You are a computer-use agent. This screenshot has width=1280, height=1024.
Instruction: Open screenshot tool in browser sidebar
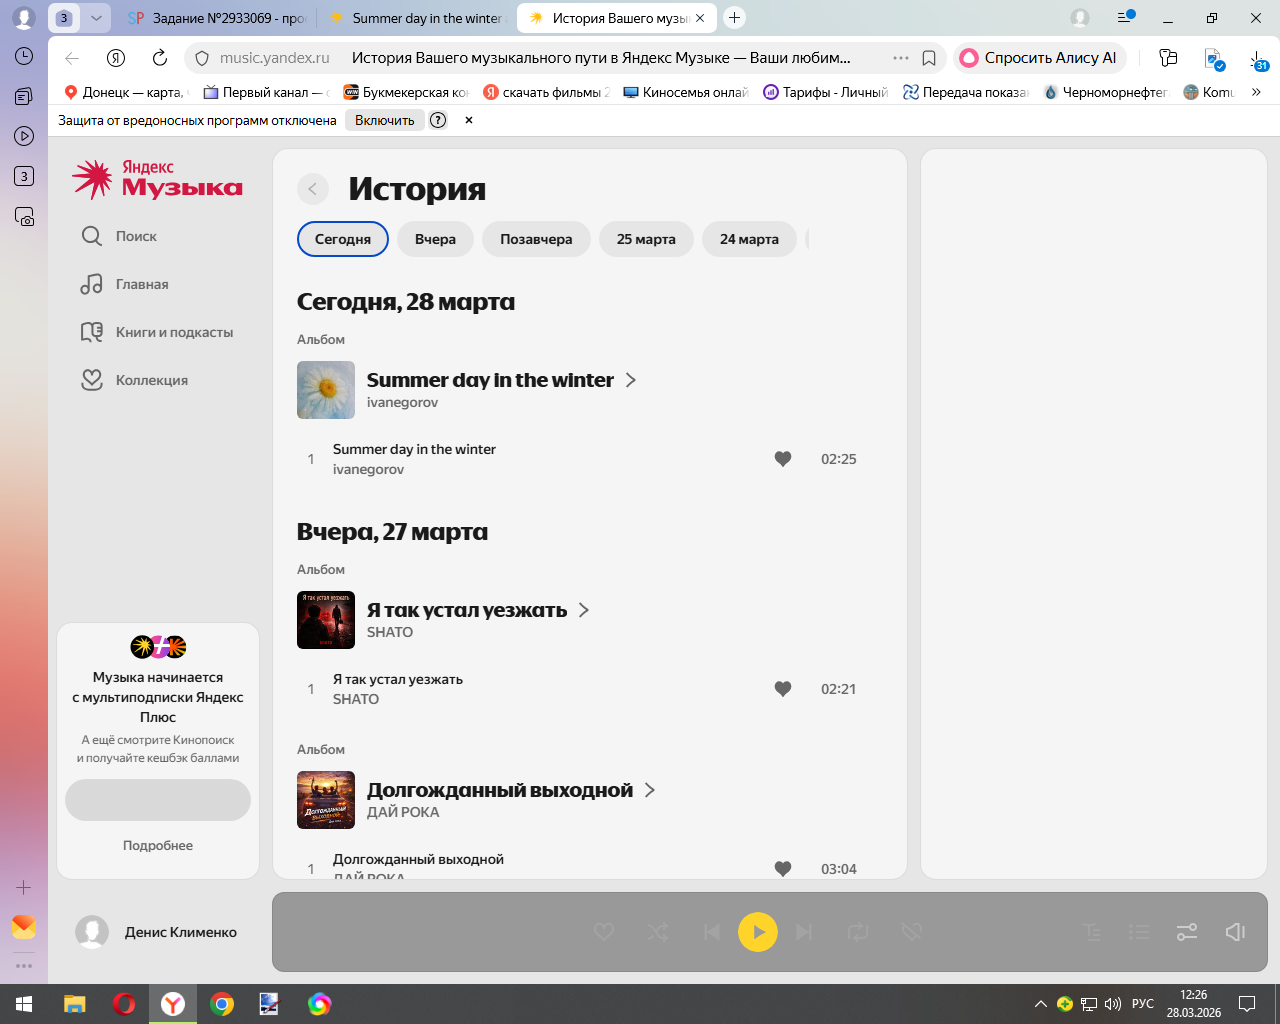24,216
